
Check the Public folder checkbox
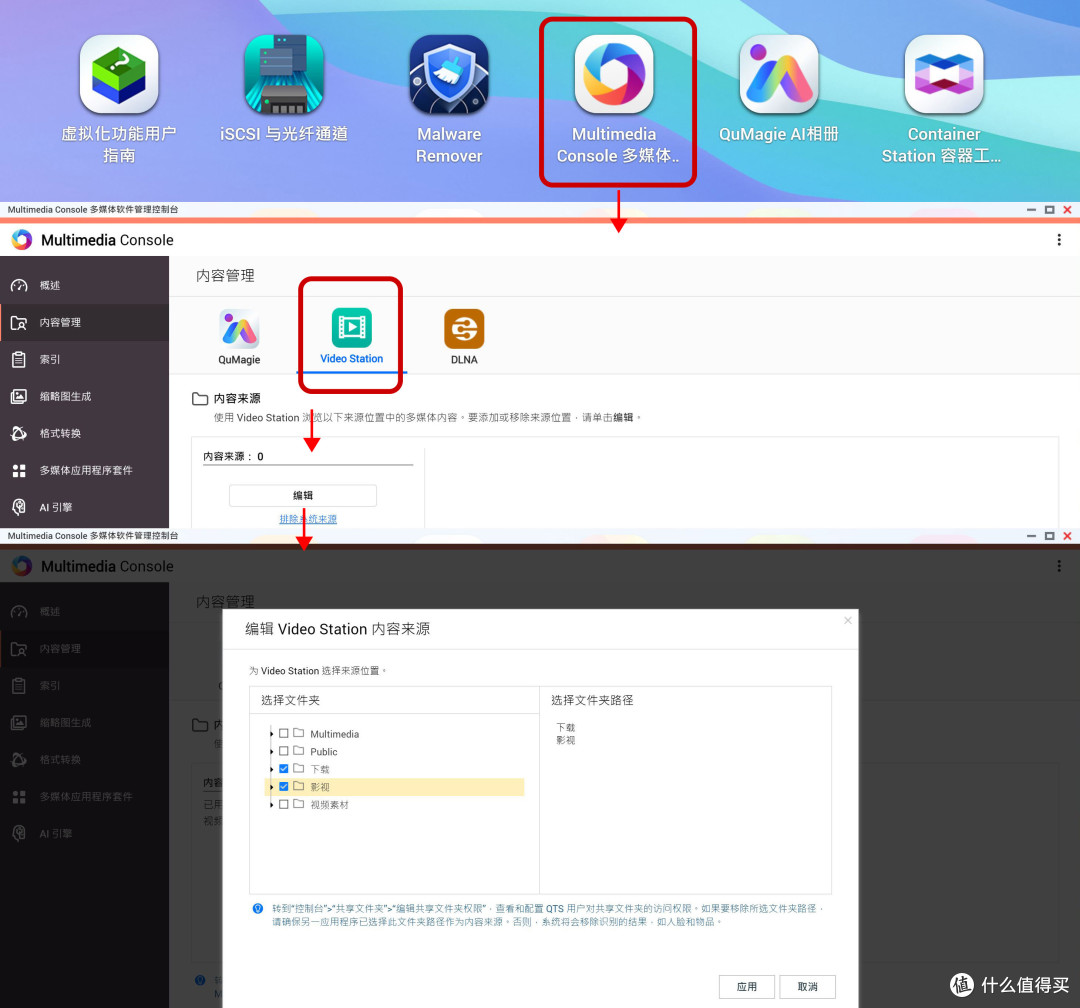[x=284, y=751]
